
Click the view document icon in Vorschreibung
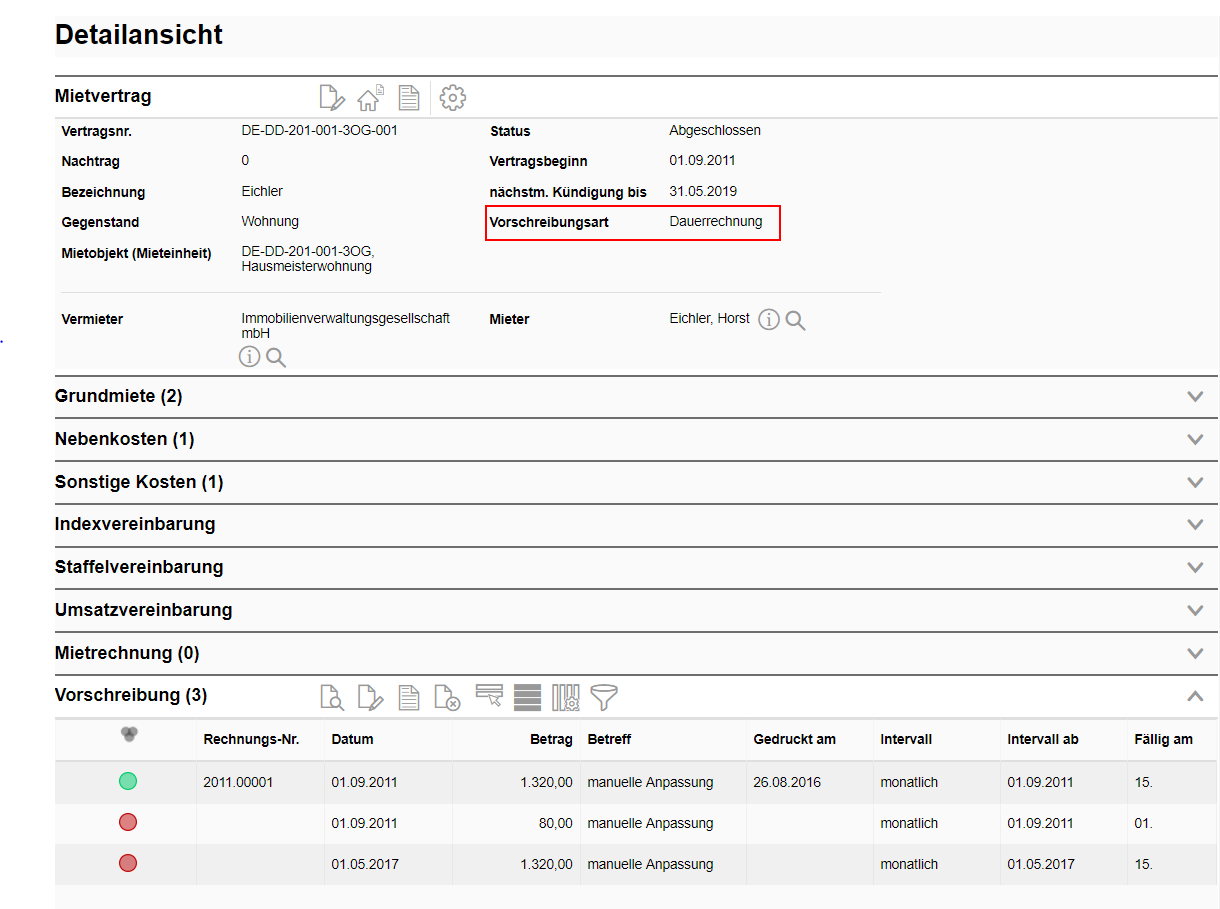(332, 697)
